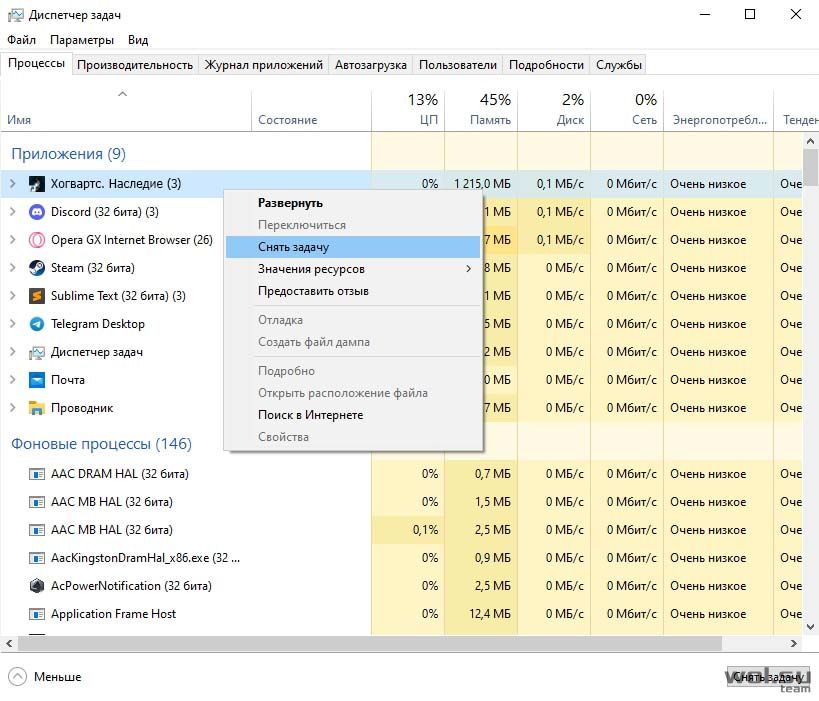
Task: Choose Предоставить отзыв menu entry
Action: 353,291
